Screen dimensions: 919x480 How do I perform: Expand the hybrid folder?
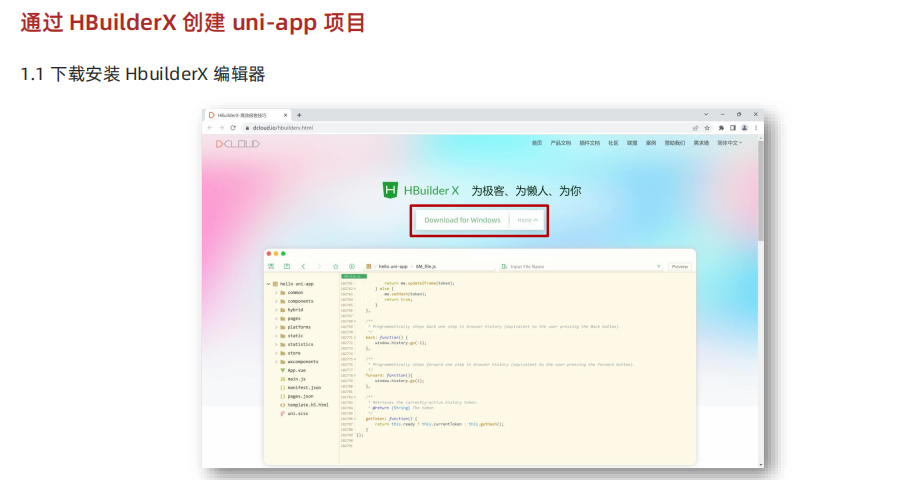277,310
